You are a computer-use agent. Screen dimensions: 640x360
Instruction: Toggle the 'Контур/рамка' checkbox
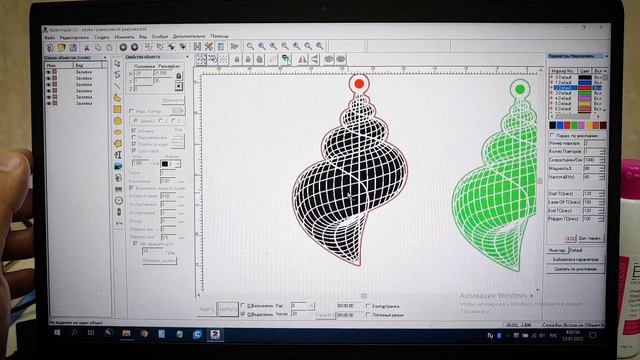tap(368, 306)
